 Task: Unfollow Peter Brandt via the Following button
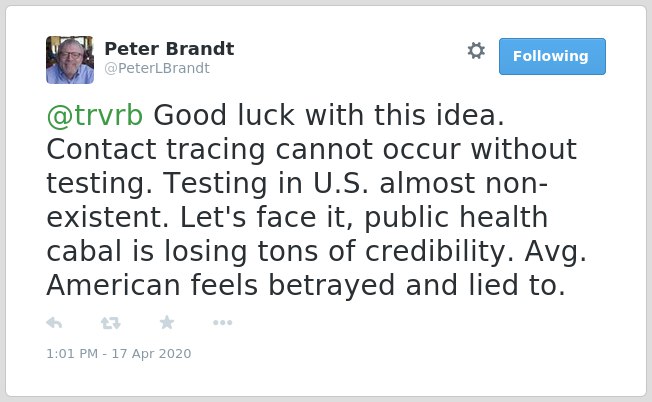552,57
